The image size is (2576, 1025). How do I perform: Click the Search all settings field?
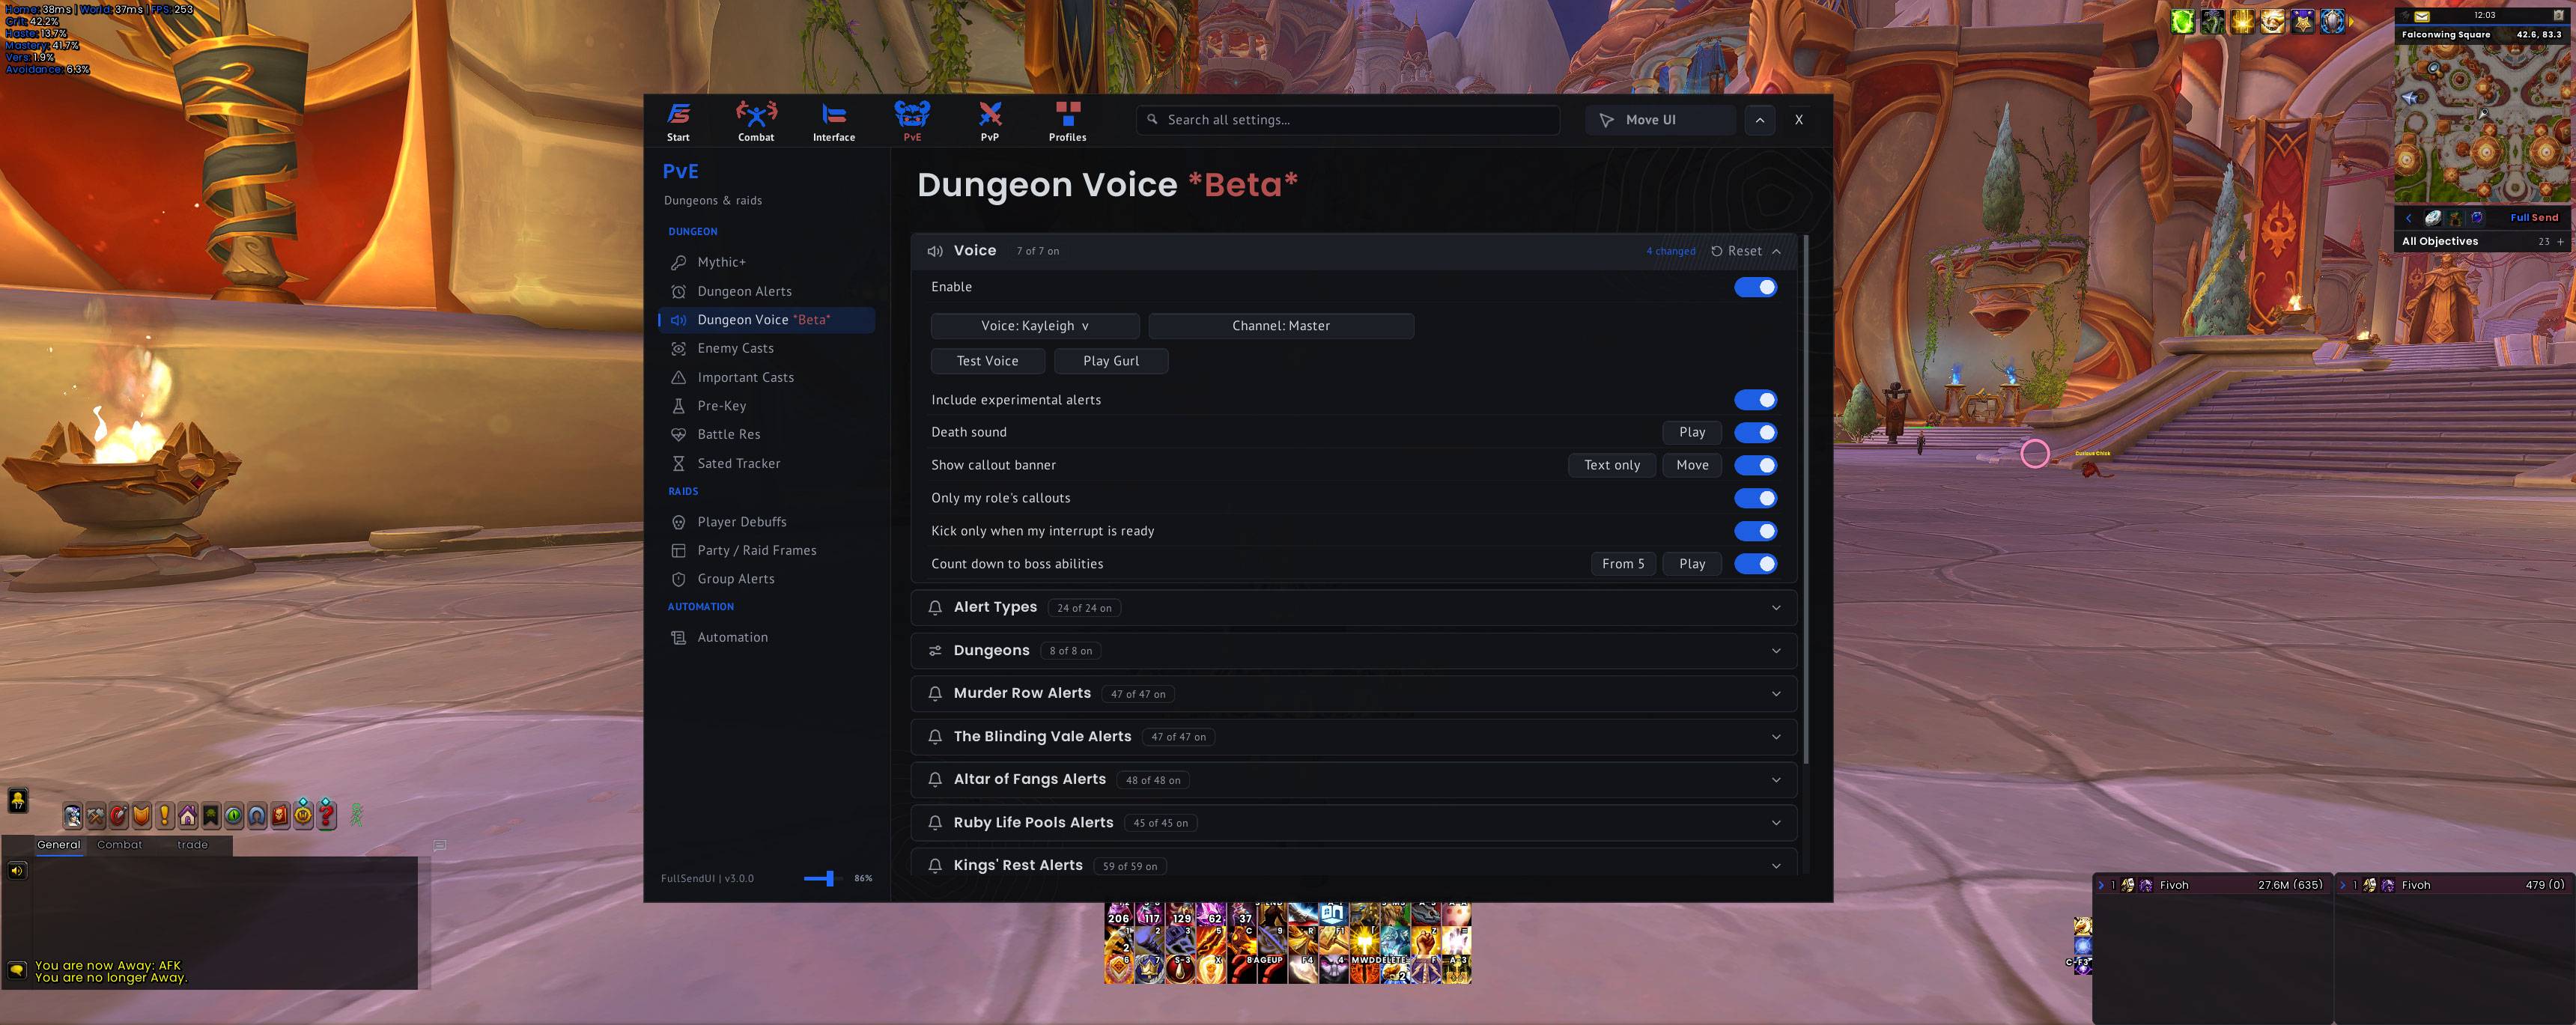click(x=1348, y=120)
